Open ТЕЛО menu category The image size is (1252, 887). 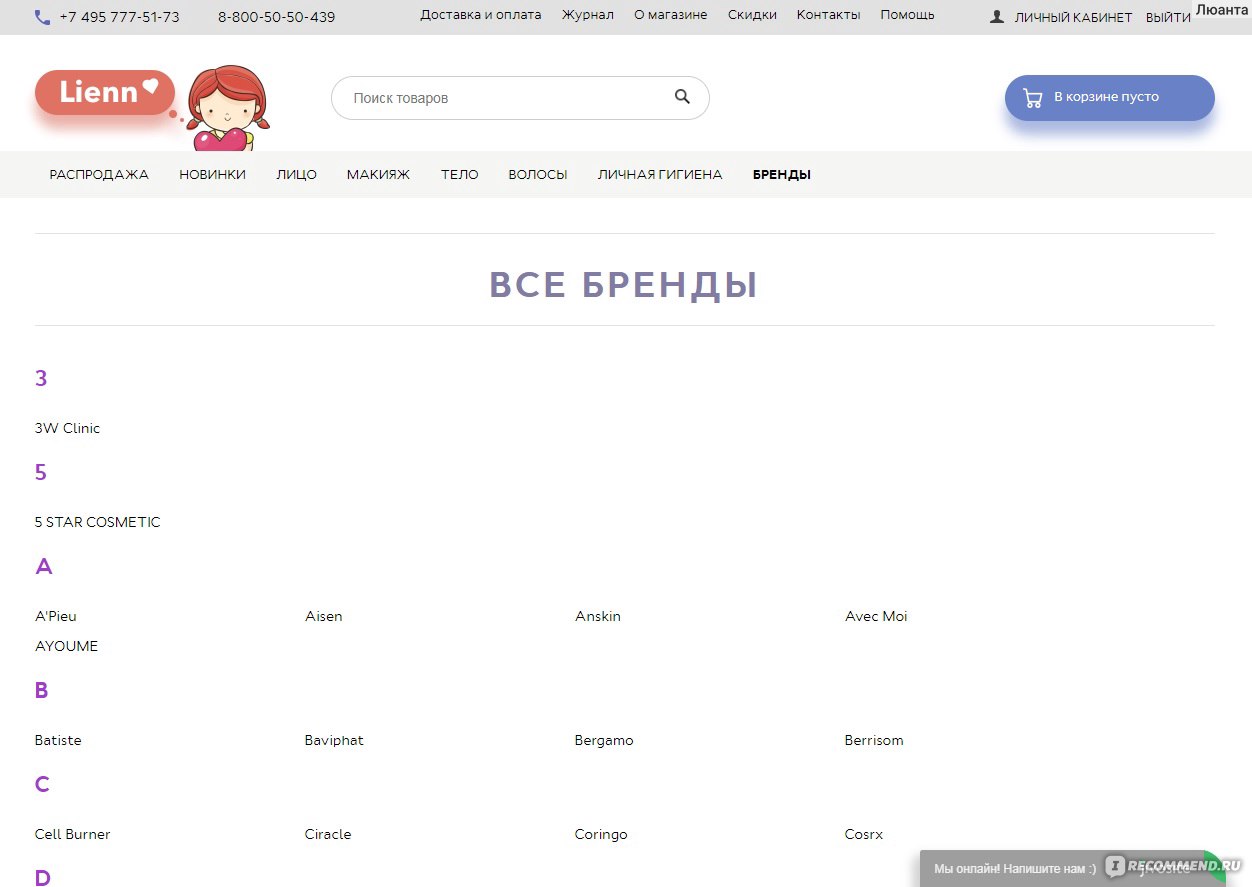pyautogui.click(x=460, y=175)
